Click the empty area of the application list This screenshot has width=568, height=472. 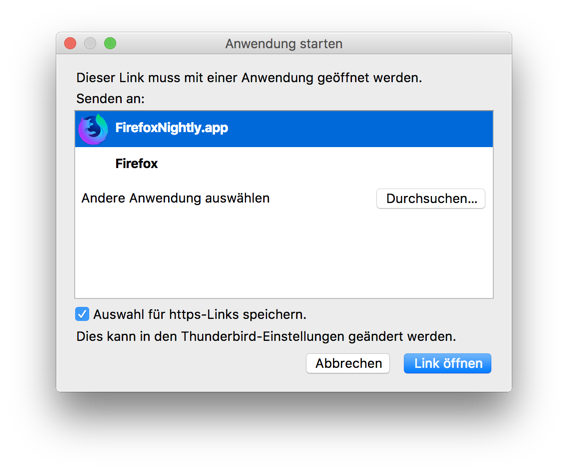[x=284, y=256]
